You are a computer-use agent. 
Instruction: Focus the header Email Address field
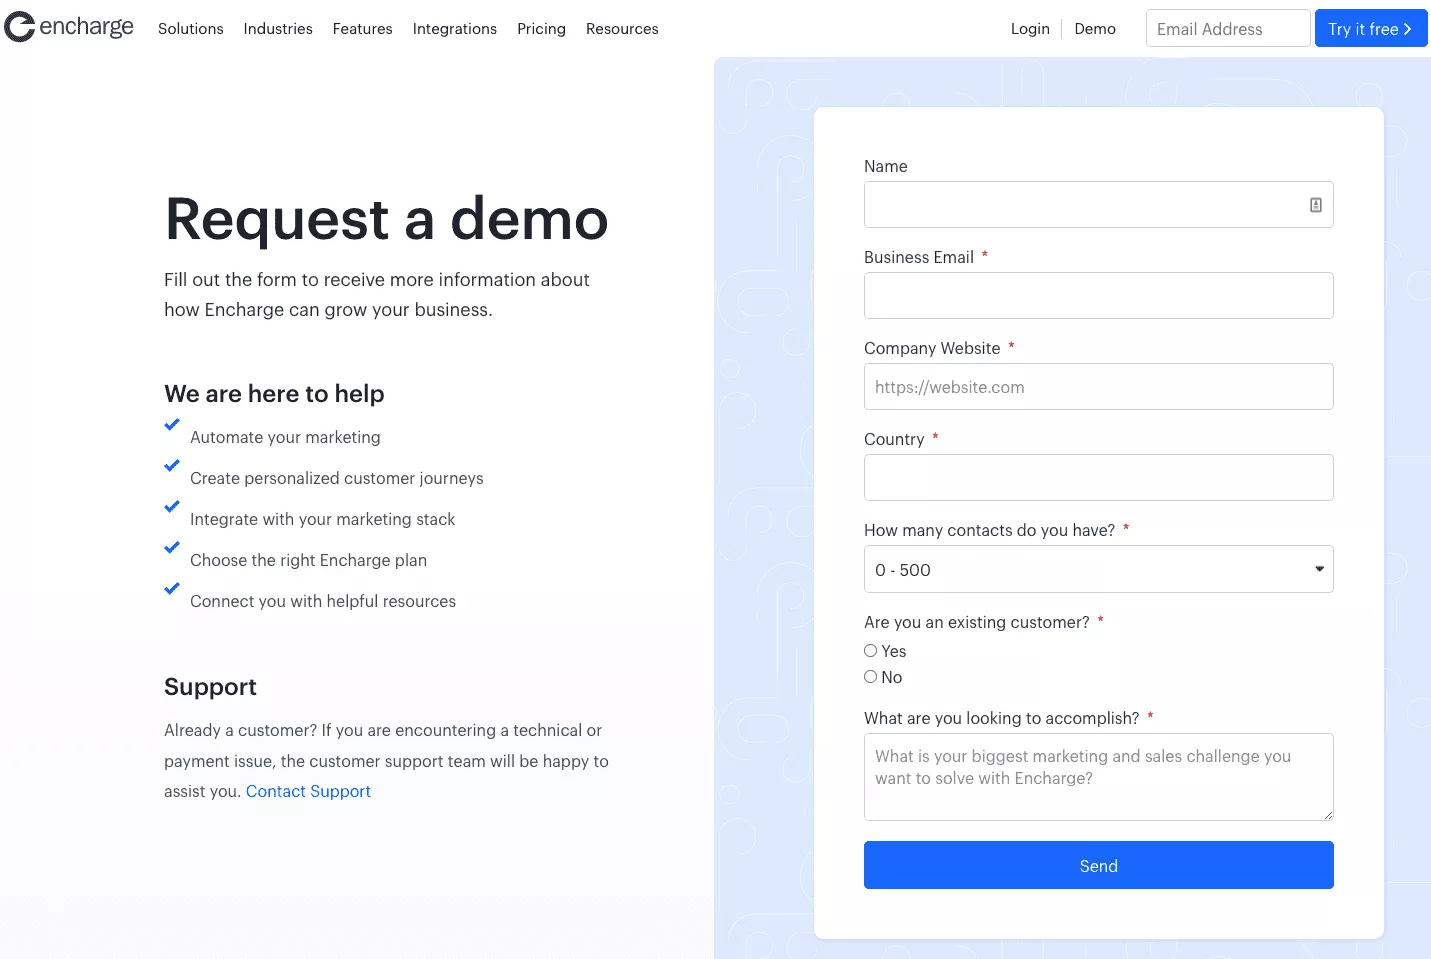(1228, 29)
